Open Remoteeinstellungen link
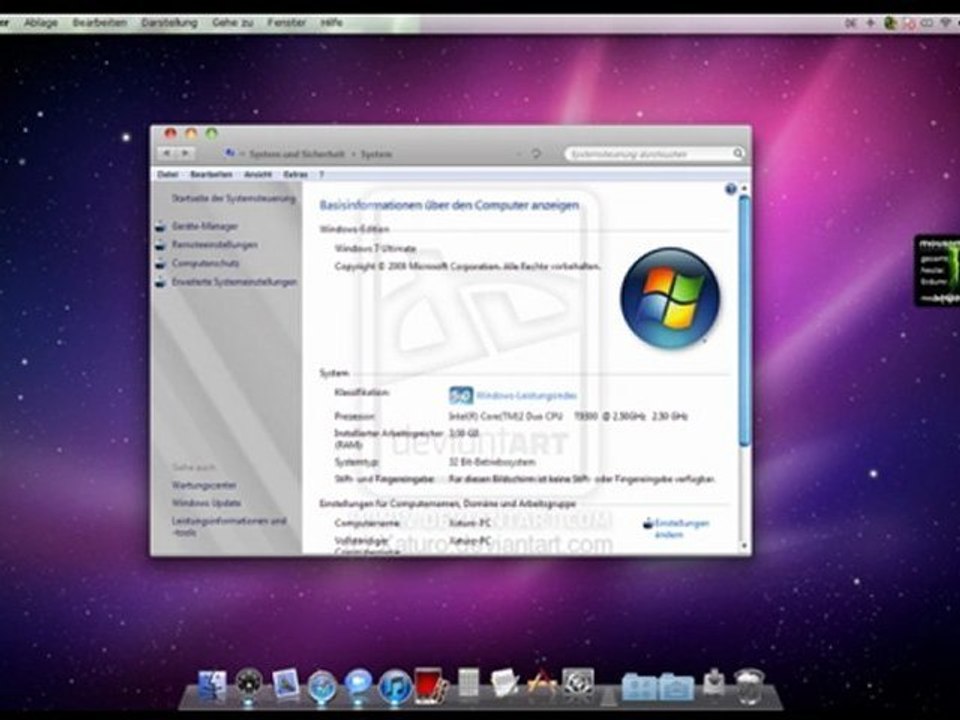The width and height of the screenshot is (960, 720). 214,245
